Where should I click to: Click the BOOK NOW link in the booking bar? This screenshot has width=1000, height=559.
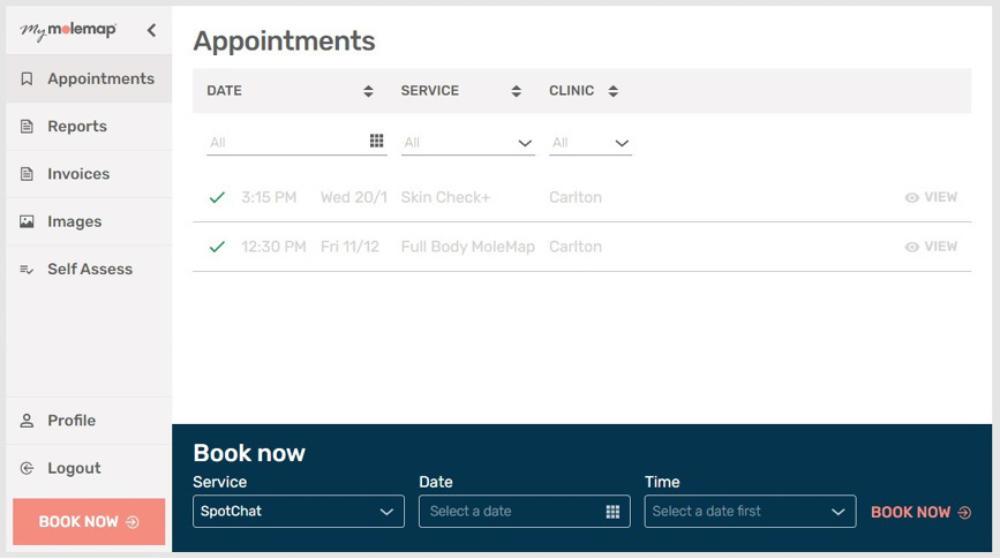pyautogui.click(x=920, y=512)
